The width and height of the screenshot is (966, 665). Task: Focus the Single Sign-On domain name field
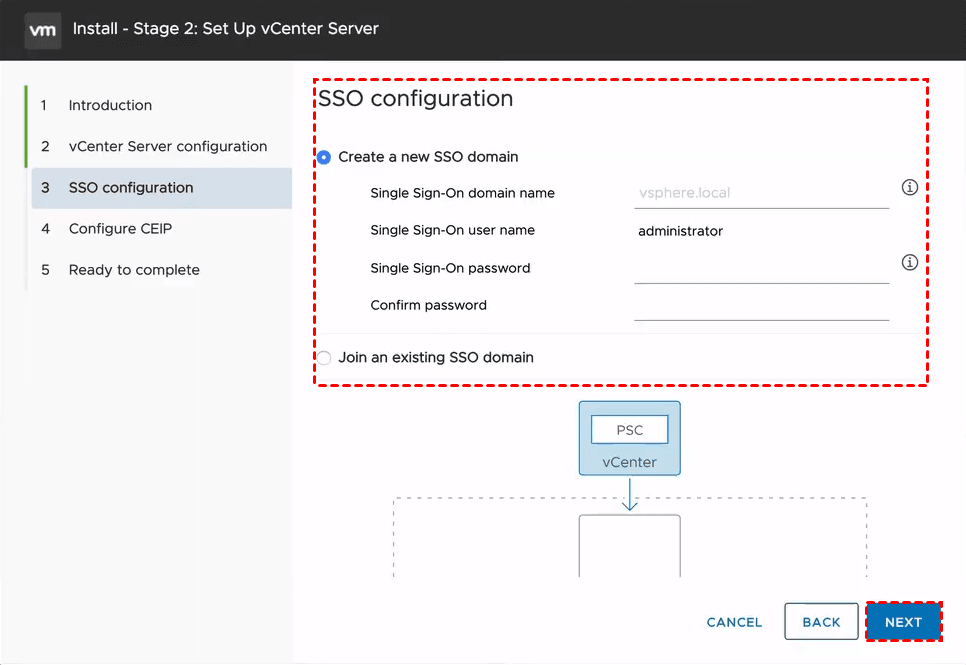760,193
